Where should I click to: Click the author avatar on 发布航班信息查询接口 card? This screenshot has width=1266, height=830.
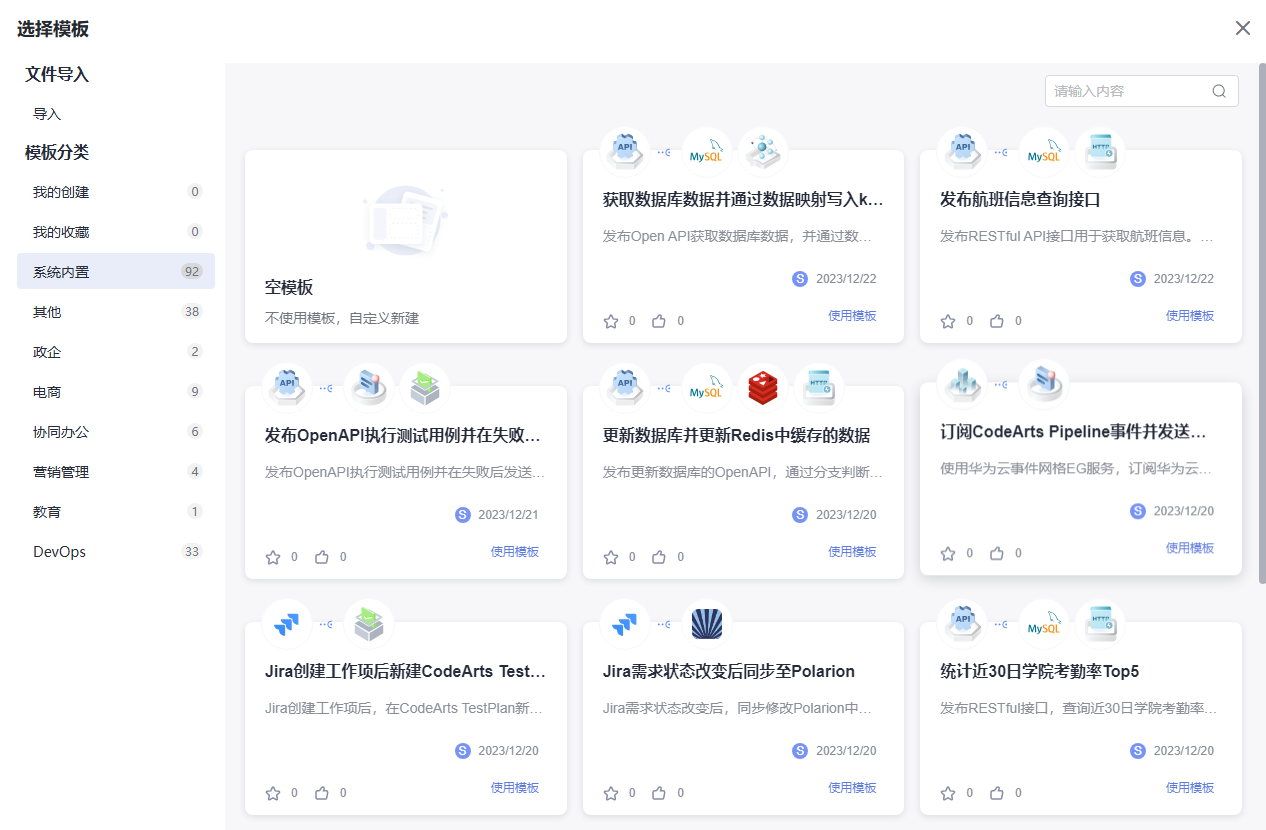(x=1138, y=279)
